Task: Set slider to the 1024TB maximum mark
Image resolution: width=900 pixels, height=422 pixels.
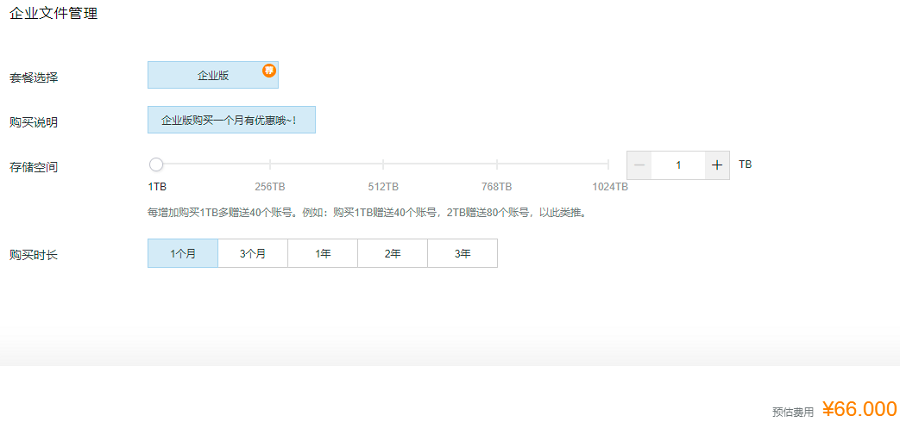Action: 608,165
